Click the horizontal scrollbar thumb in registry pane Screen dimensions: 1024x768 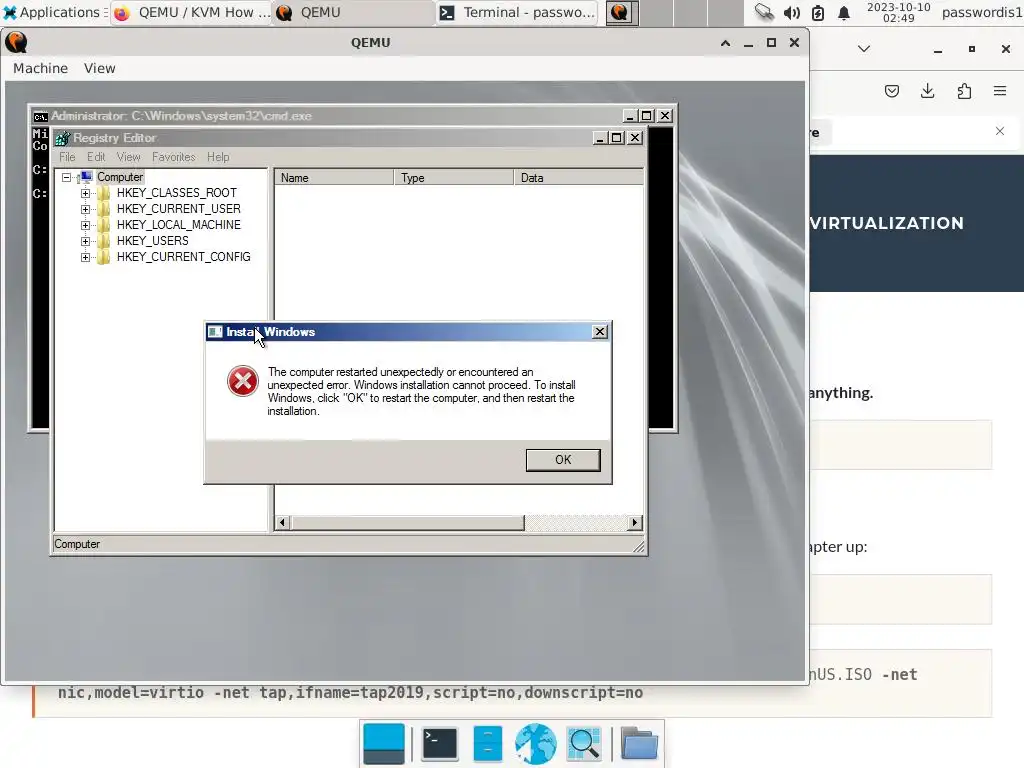408,522
